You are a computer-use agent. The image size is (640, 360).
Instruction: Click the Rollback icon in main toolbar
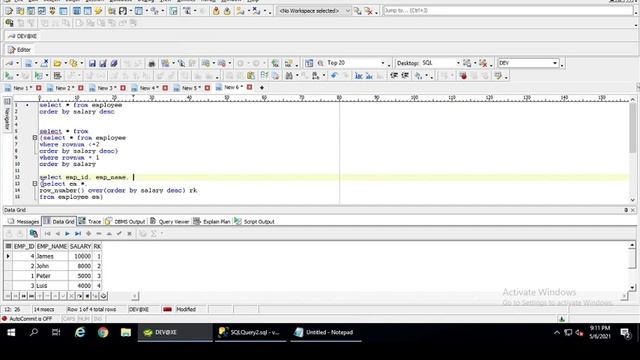tap(227, 11)
